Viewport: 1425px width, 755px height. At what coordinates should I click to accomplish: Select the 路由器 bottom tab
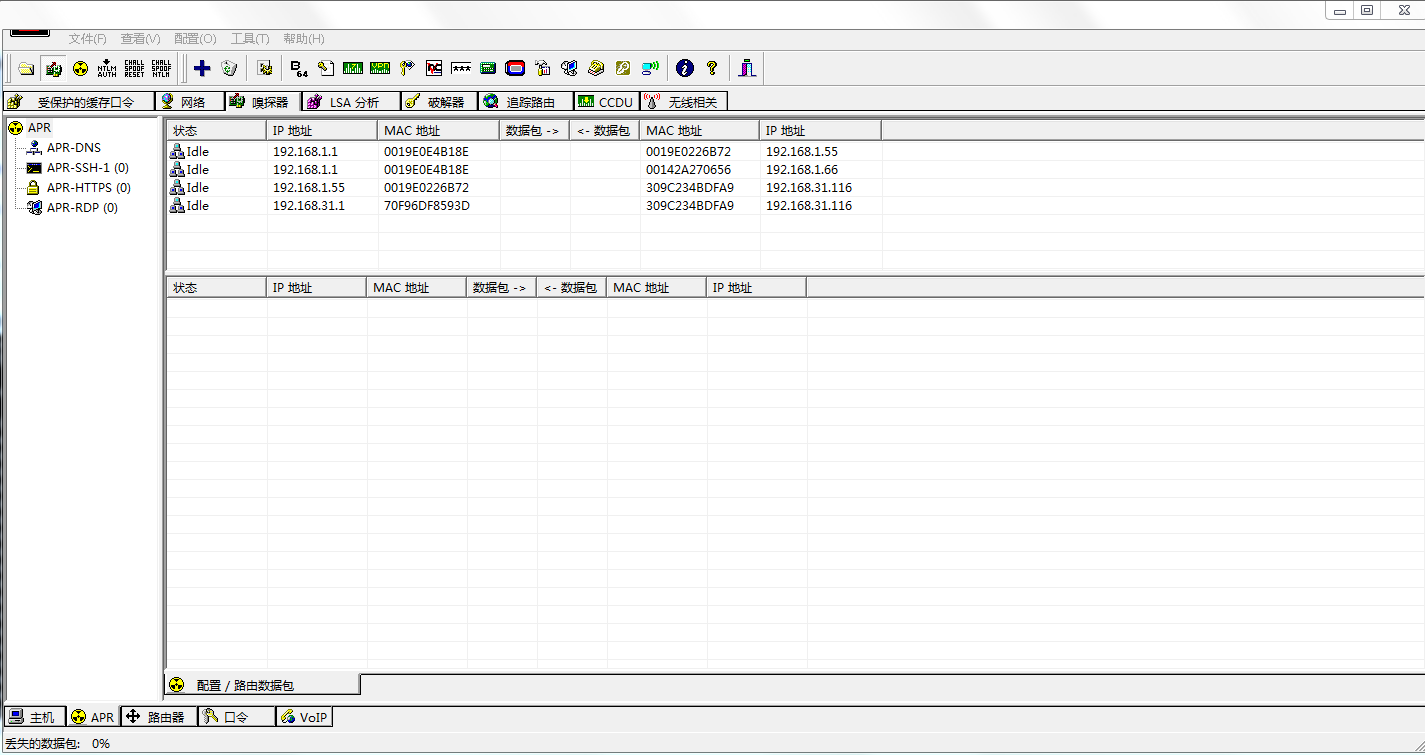pyautogui.click(x=158, y=717)
